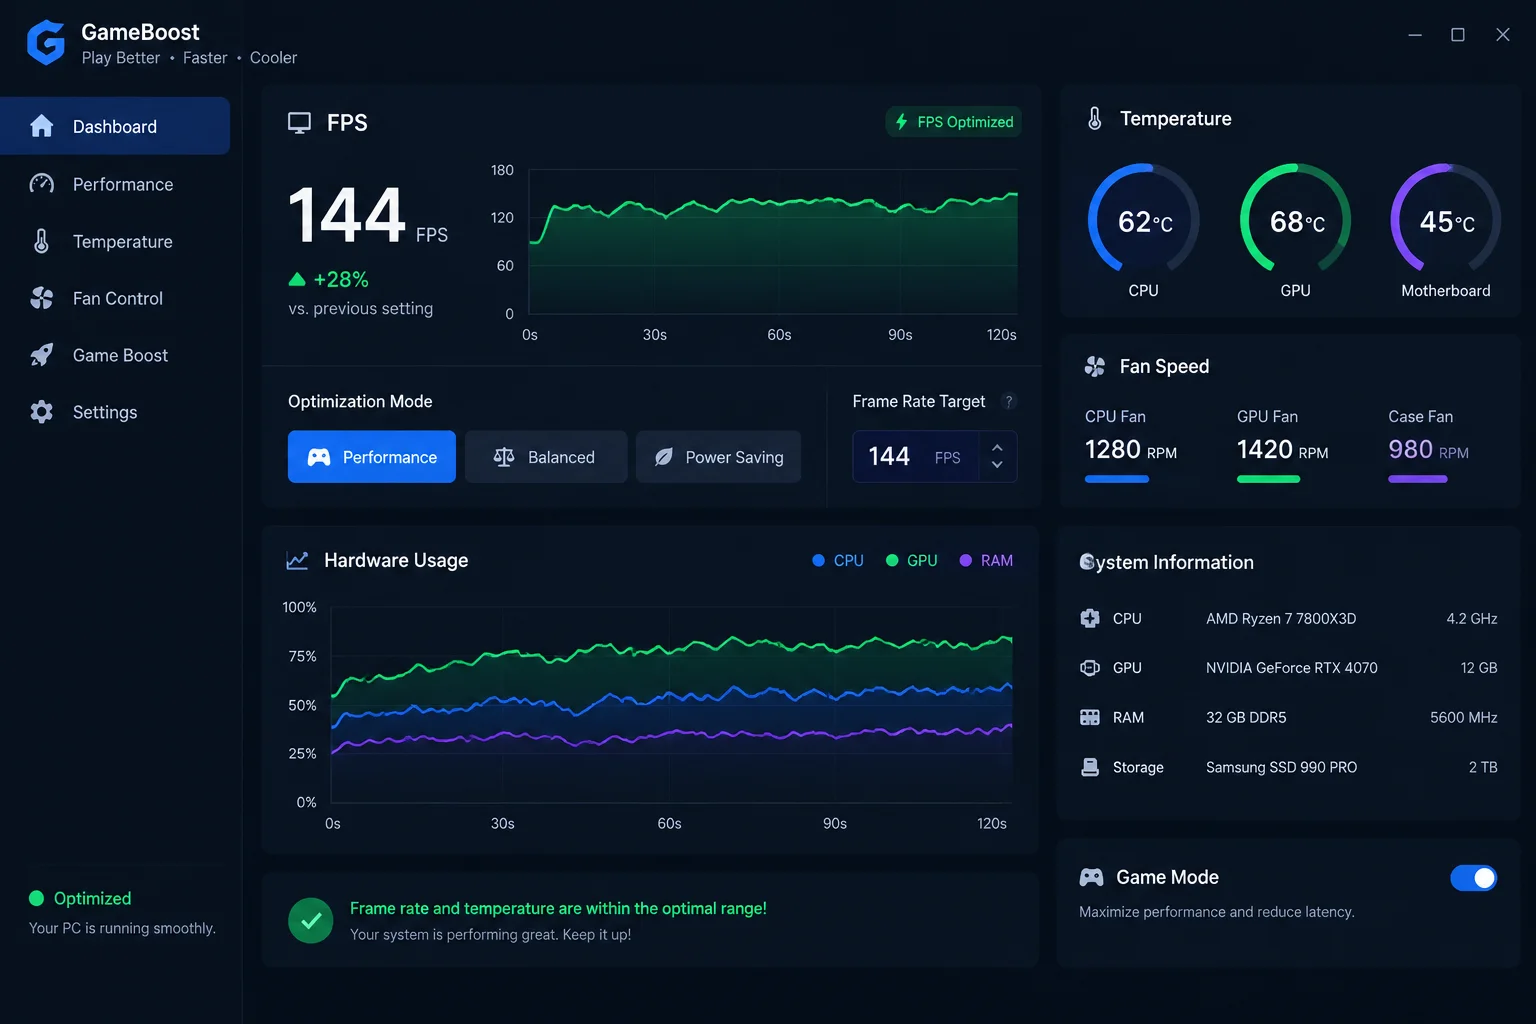Click the CPU temperature gauge
The image size is (1536, 1024).
tap(1143, 219)
